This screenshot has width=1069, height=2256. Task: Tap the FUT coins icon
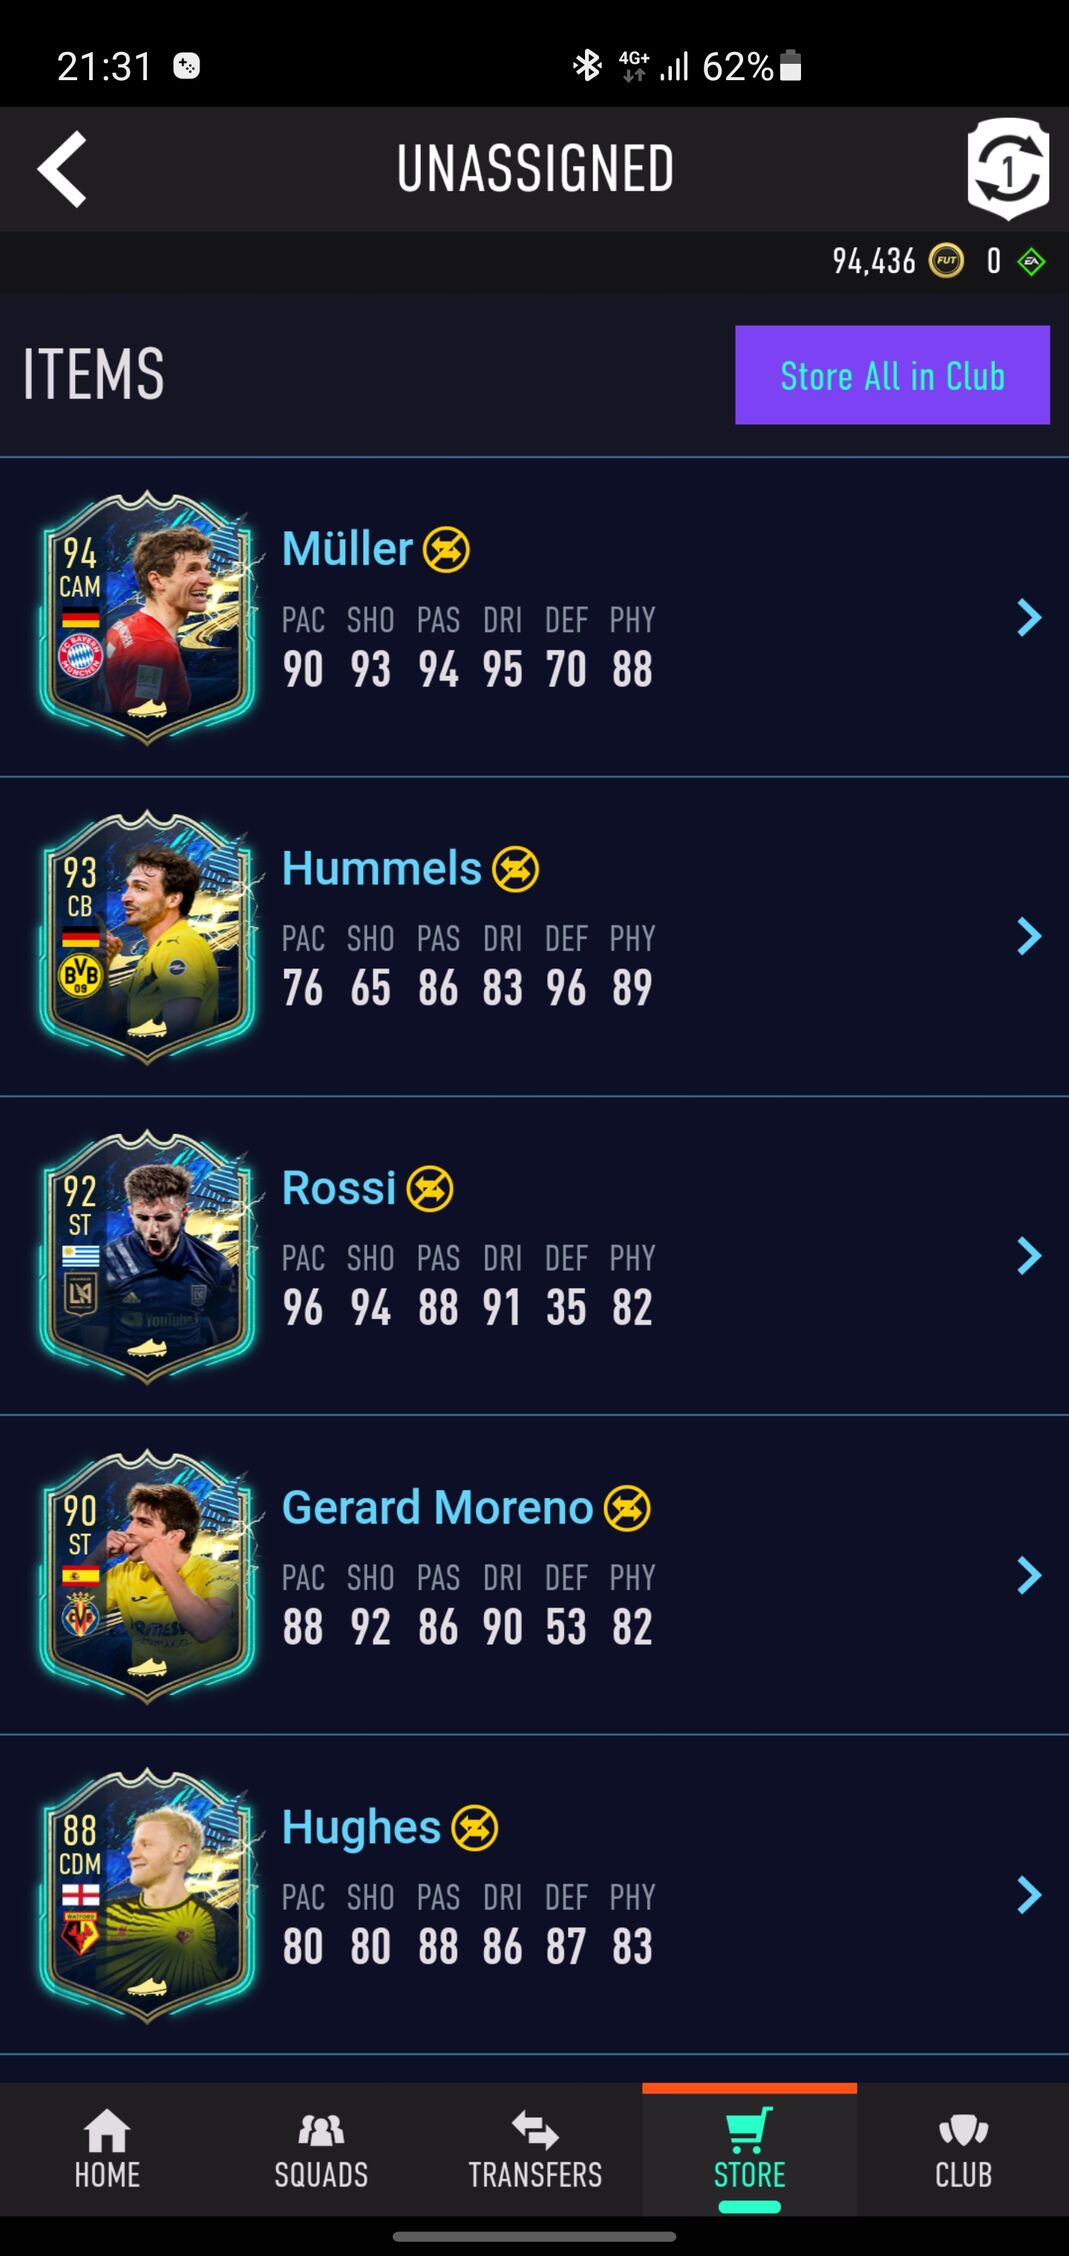[946, 261]
